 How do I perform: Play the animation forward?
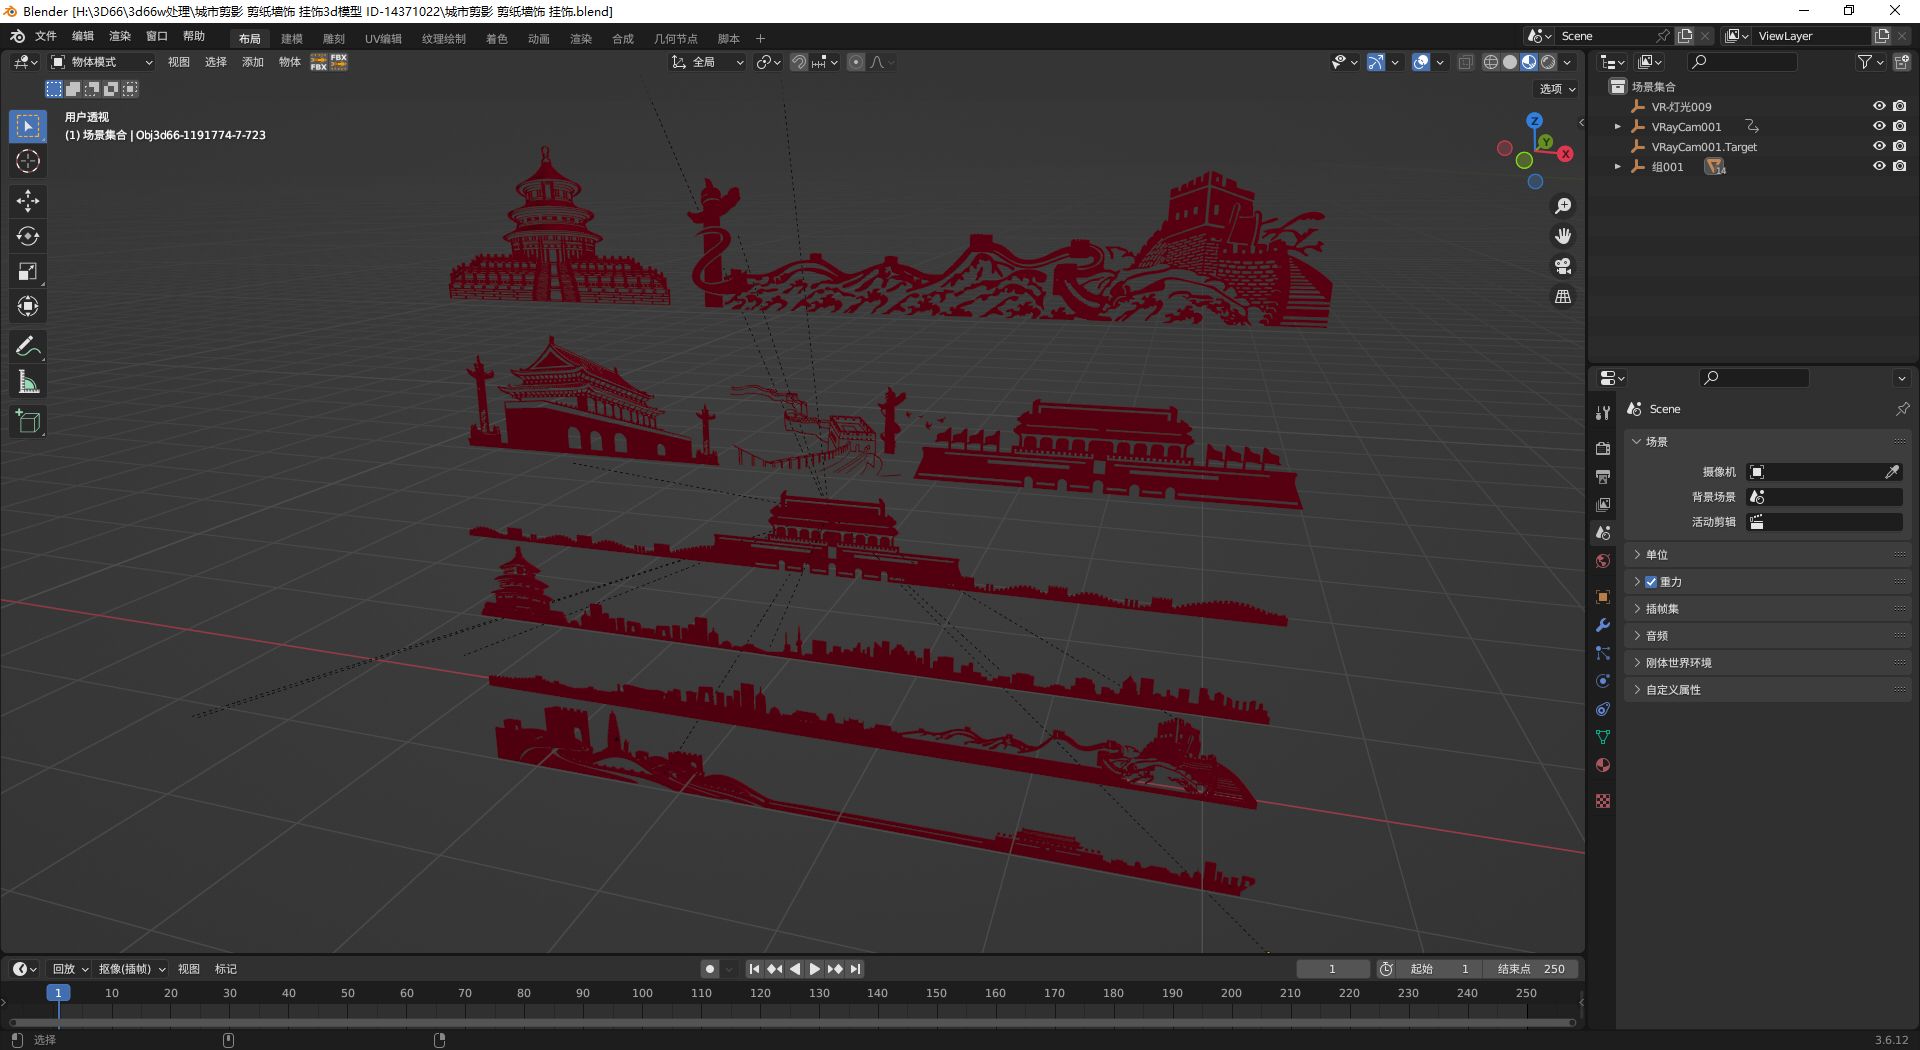814,969
